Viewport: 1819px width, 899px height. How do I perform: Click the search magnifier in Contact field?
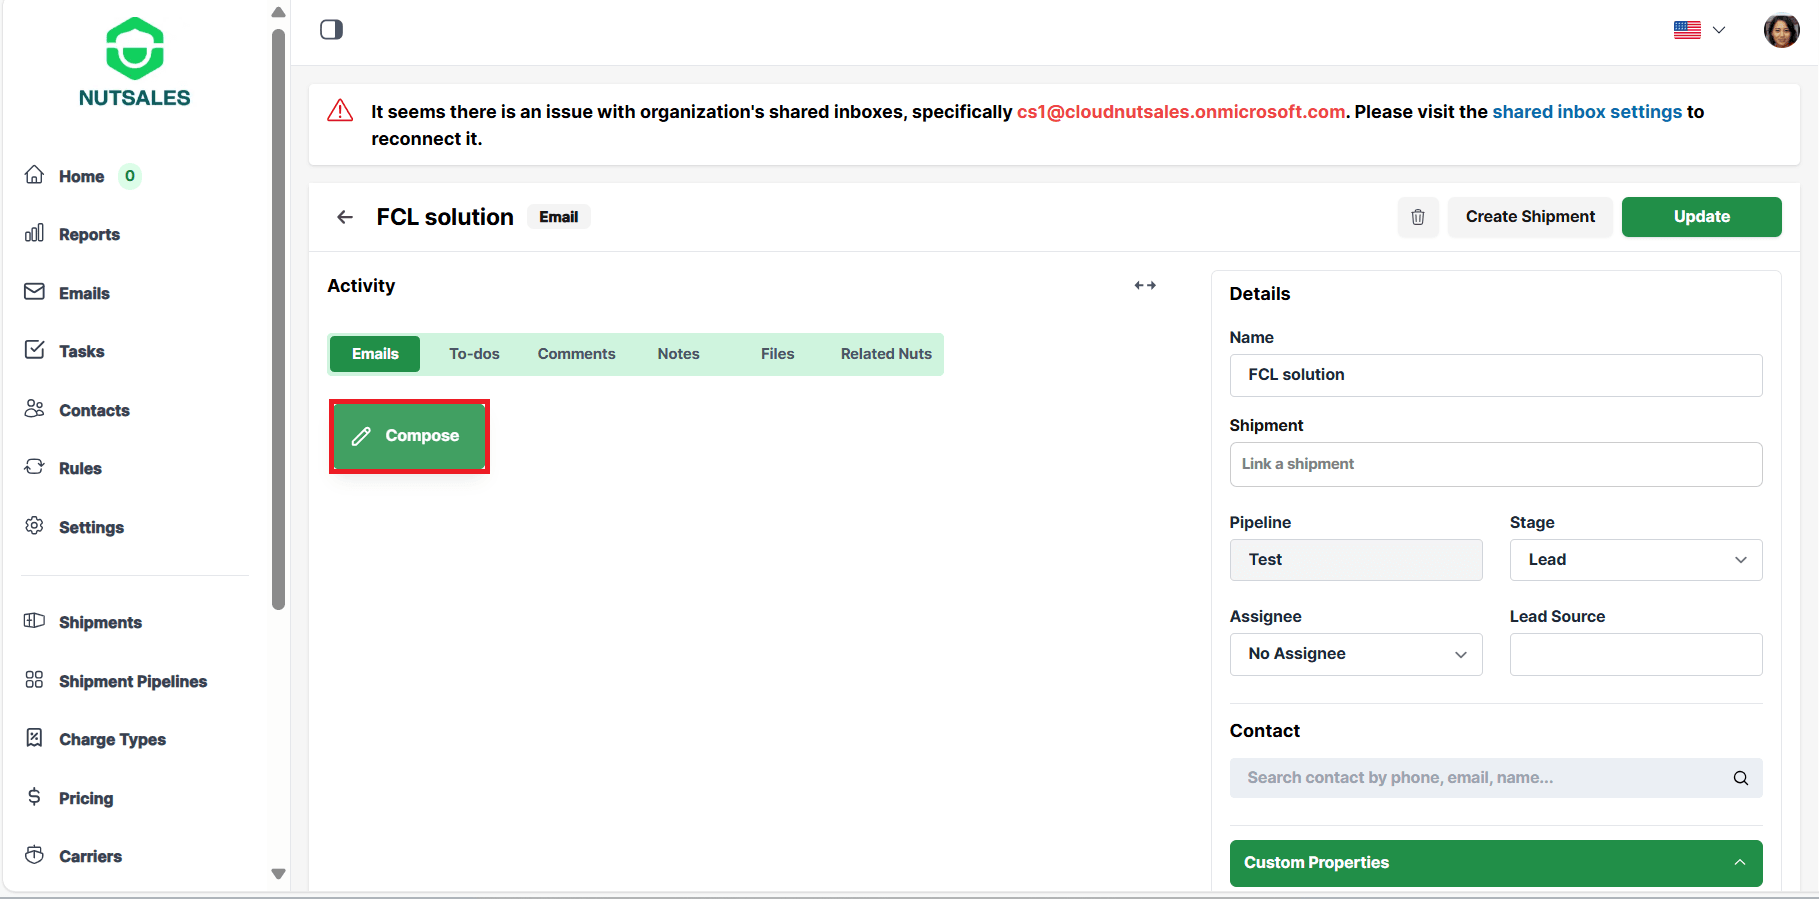(1741, 778)
